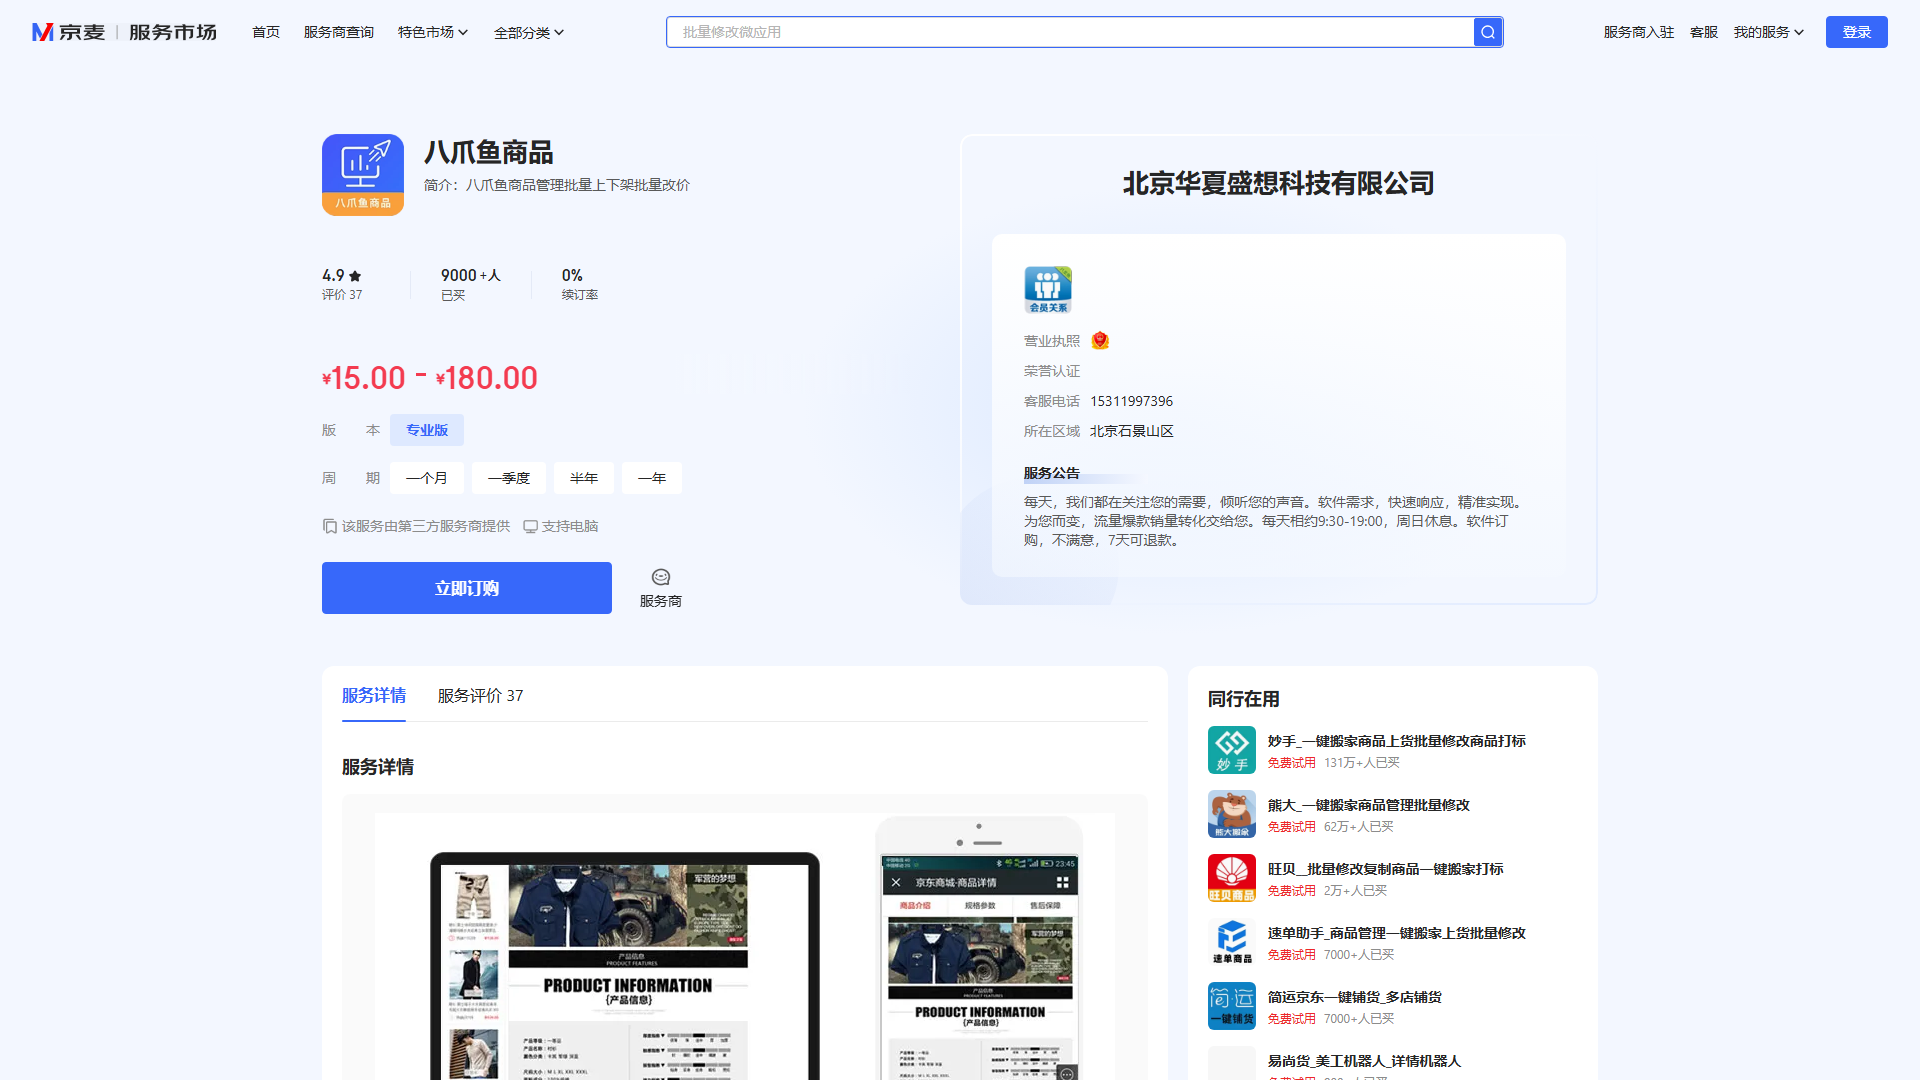This screenshot has height=1080, width=1920.
Task: Click the 9000+人 已买 statistic
Action: click(471, 285)
